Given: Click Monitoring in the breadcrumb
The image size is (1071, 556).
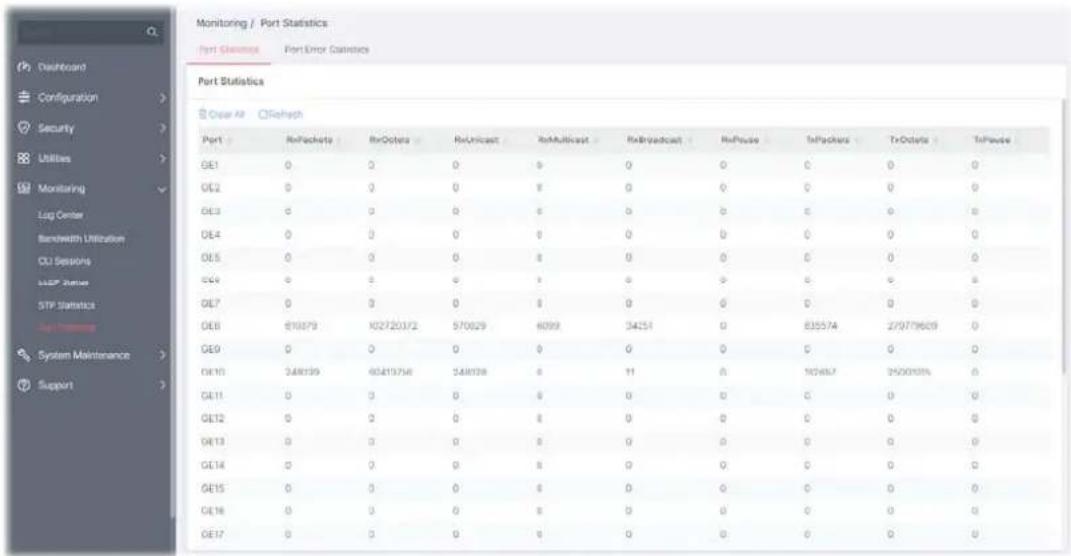Looking at the screenshot, I should (x=221, y=23).
